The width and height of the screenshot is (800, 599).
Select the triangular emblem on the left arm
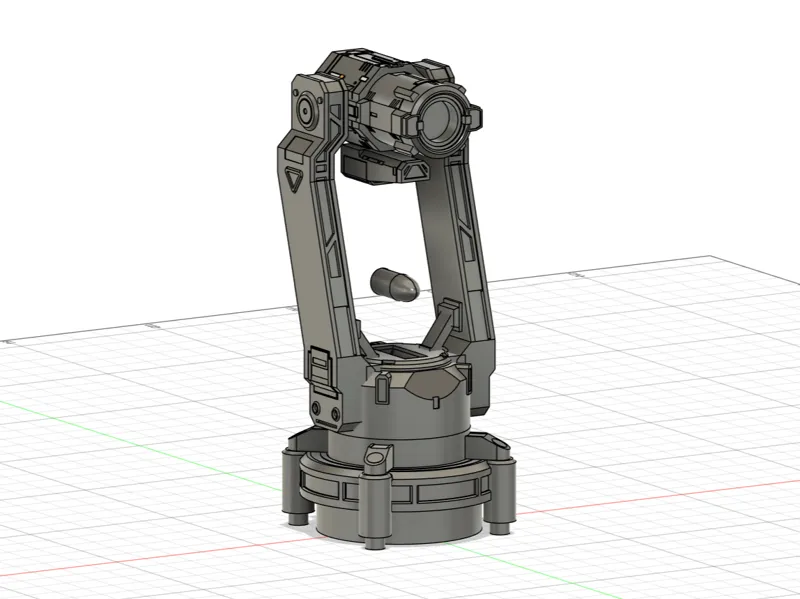[293, 179]
